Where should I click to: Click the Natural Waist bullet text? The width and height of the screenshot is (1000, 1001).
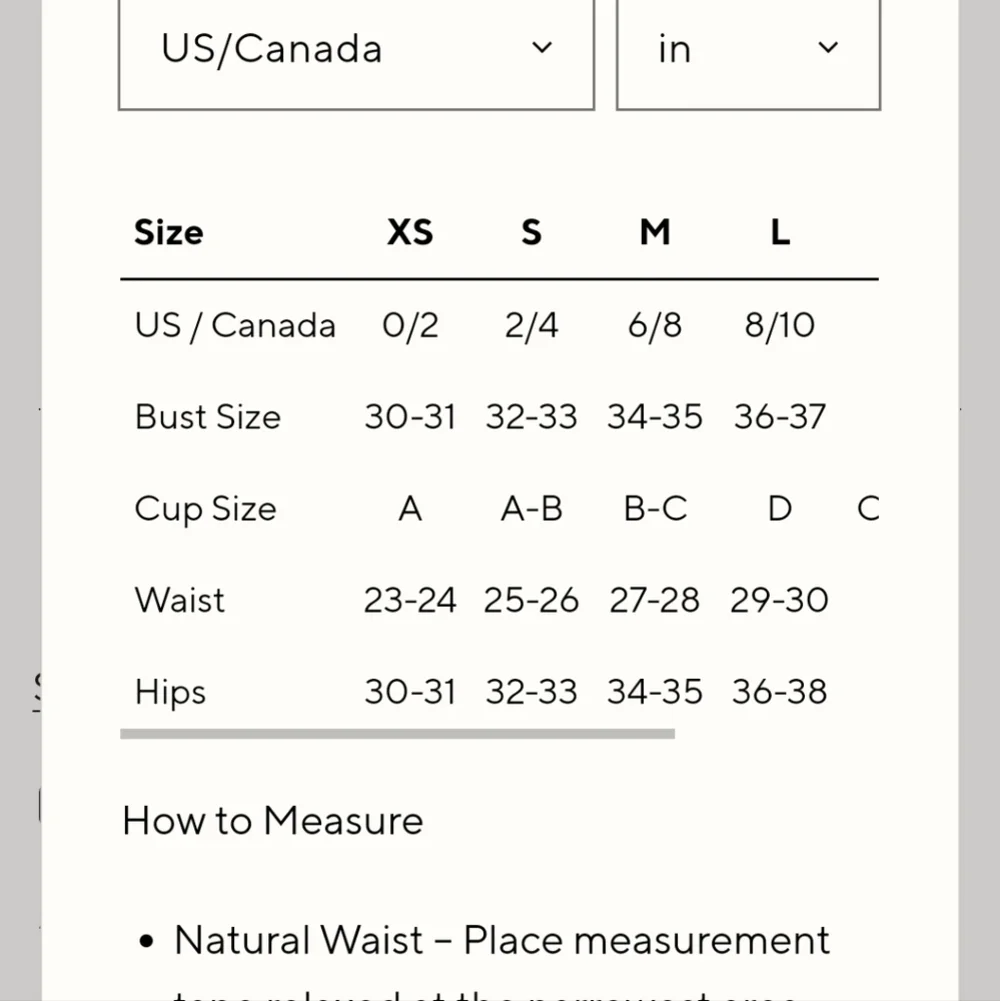[x=501, y=940]
